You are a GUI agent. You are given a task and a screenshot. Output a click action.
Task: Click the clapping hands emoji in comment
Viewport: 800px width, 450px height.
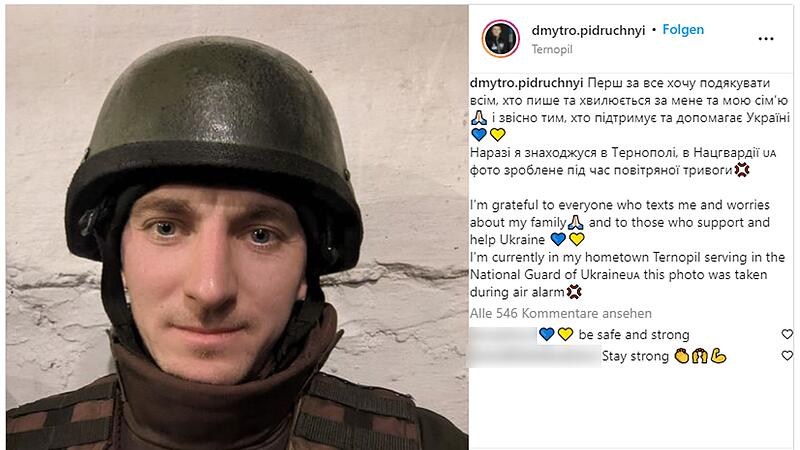click(x=681, y=356)
